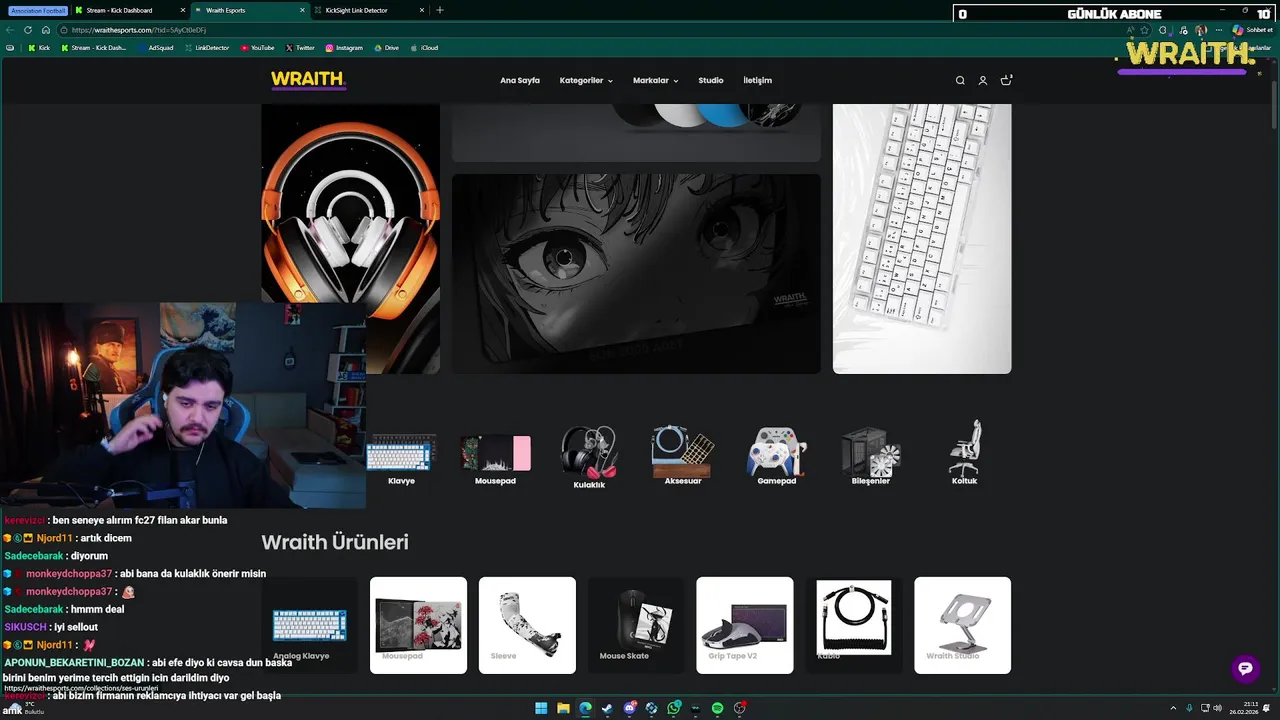
Task: Open the Studio menu item
Action: (711, 80)
